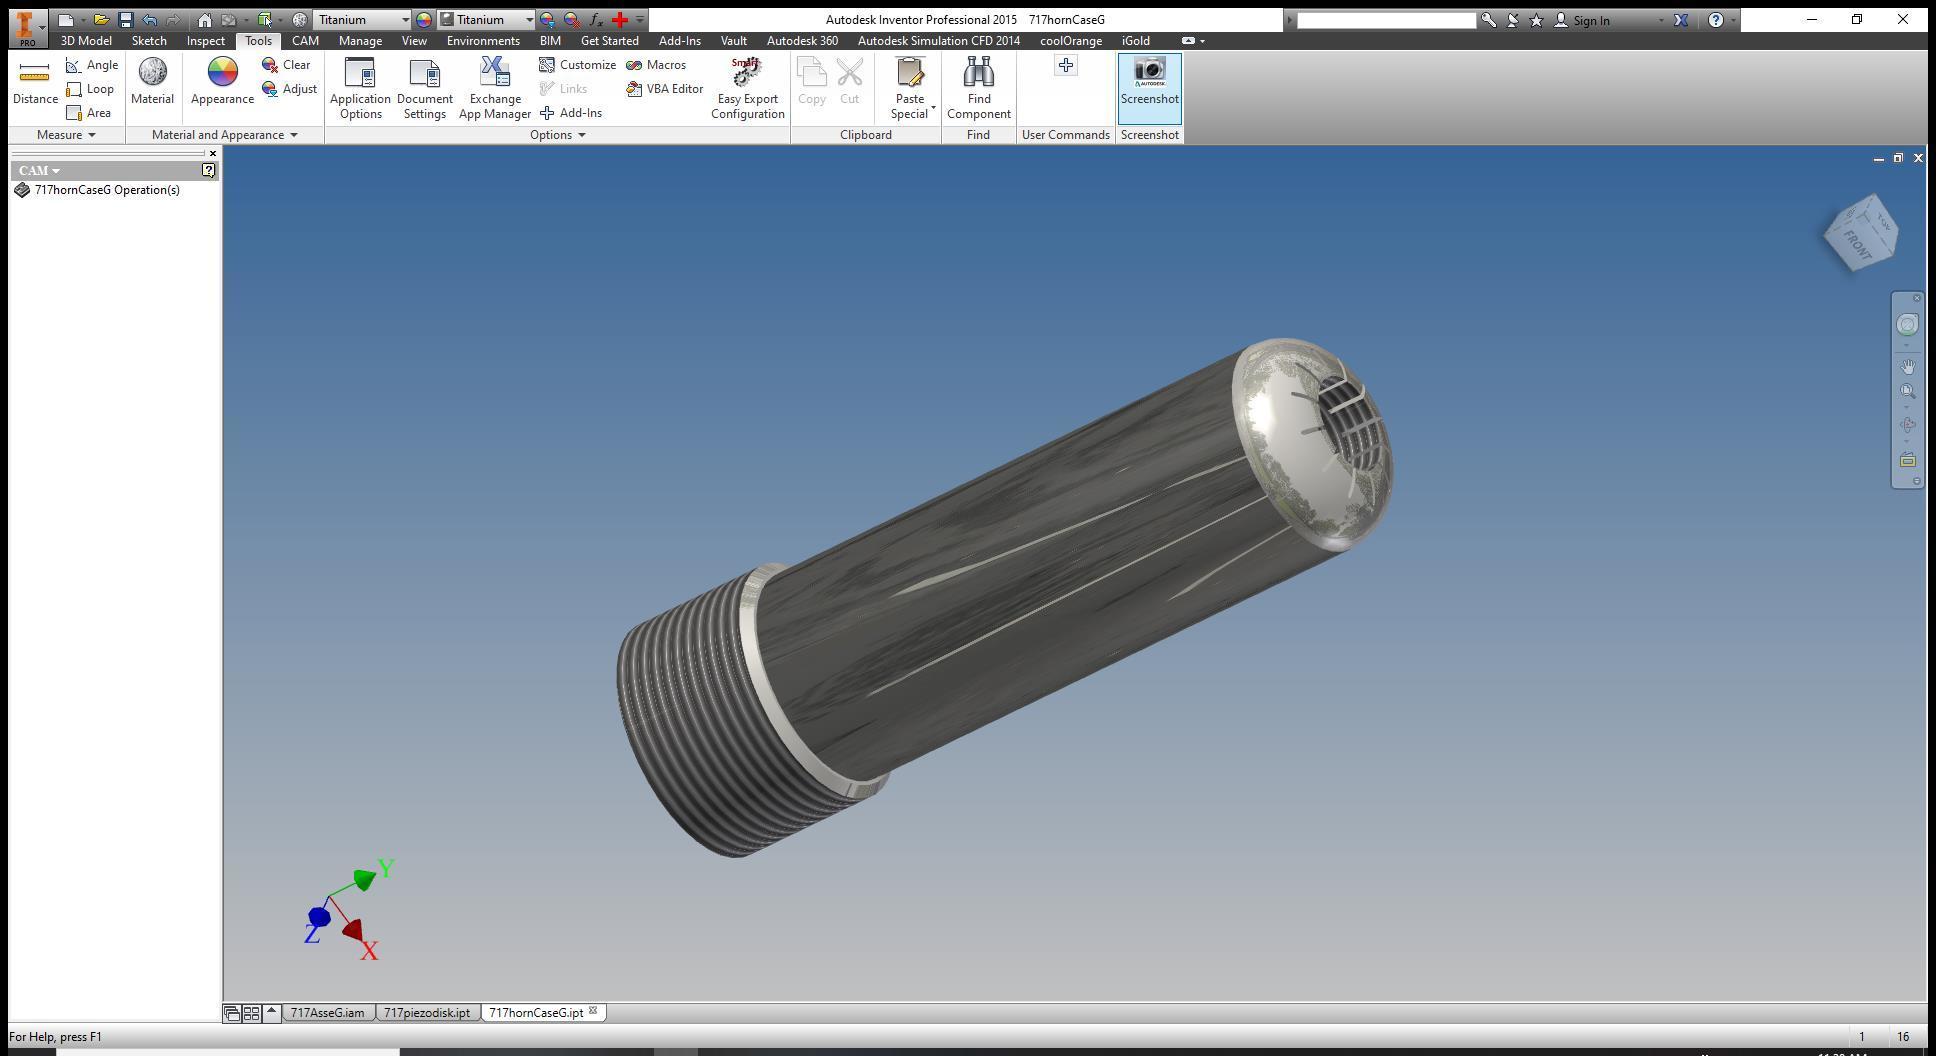
Task: Switch to the 717piezodisk.ipt document tab
Action: click(427, 1013)
